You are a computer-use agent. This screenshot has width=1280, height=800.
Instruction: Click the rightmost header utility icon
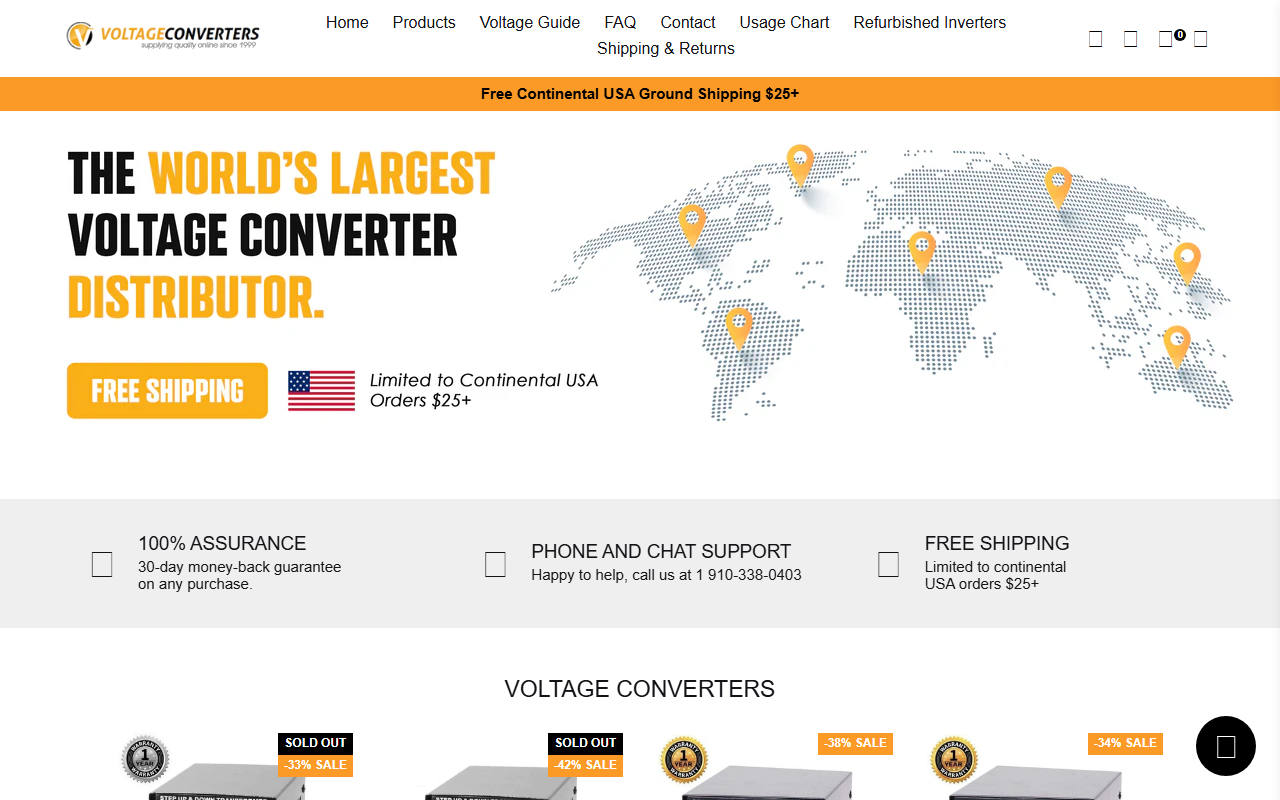click(1201, 39)
